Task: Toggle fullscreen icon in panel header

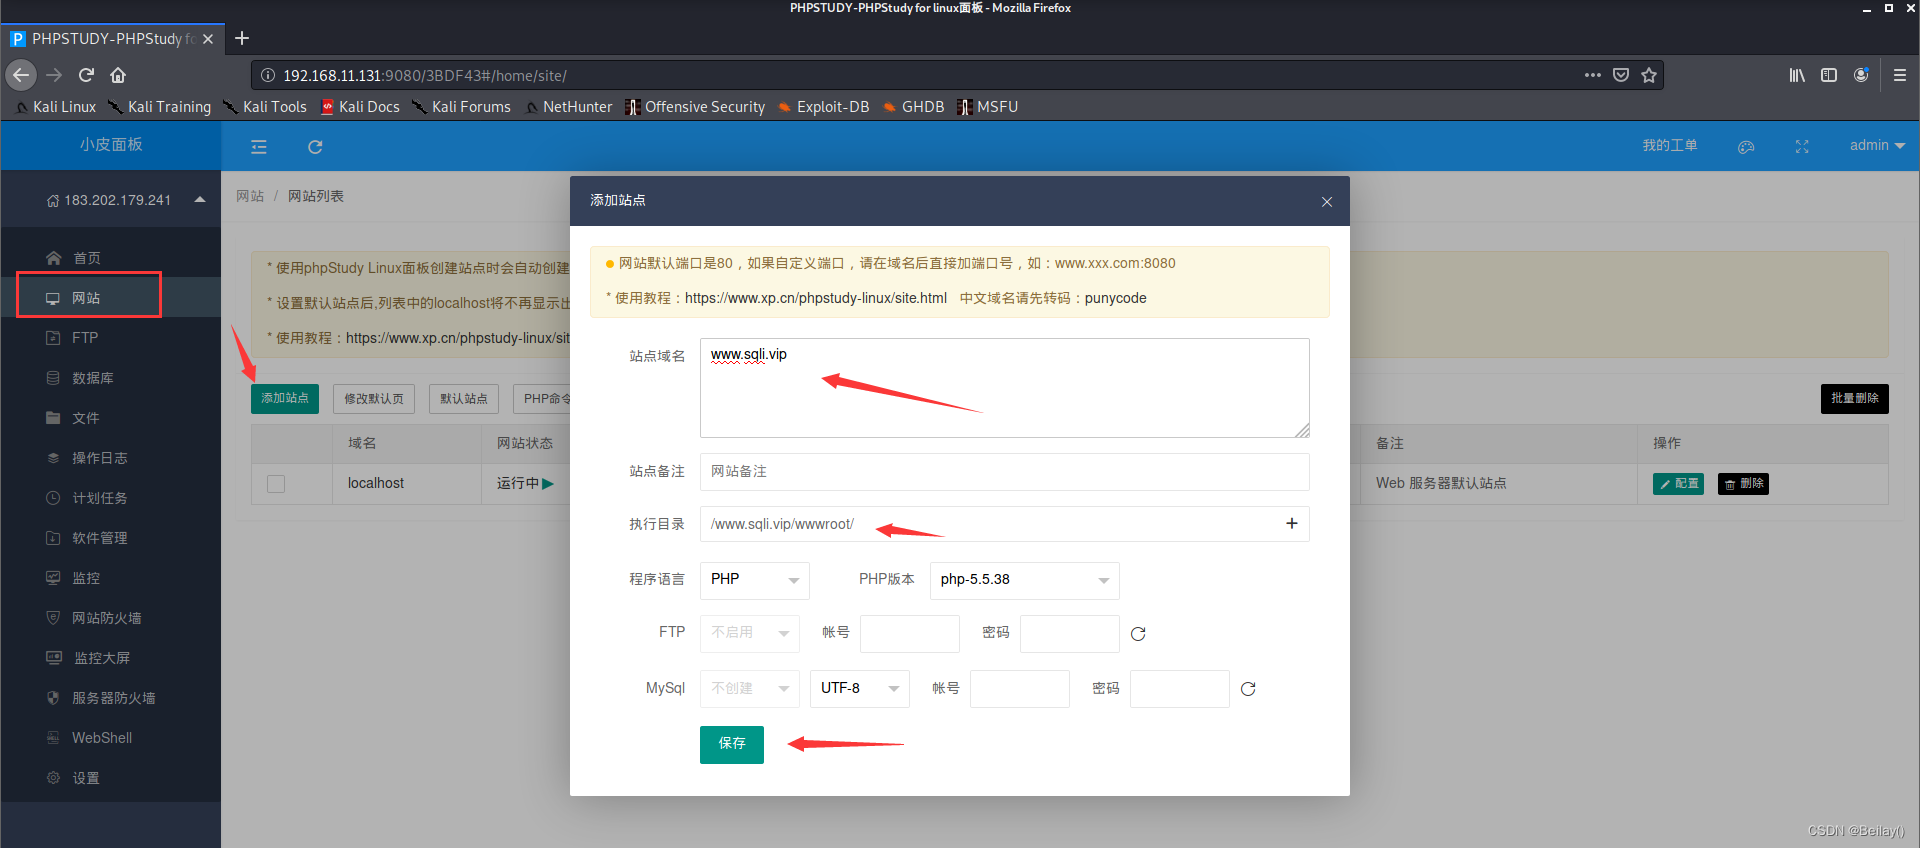Action: (x=1802, y=146)
